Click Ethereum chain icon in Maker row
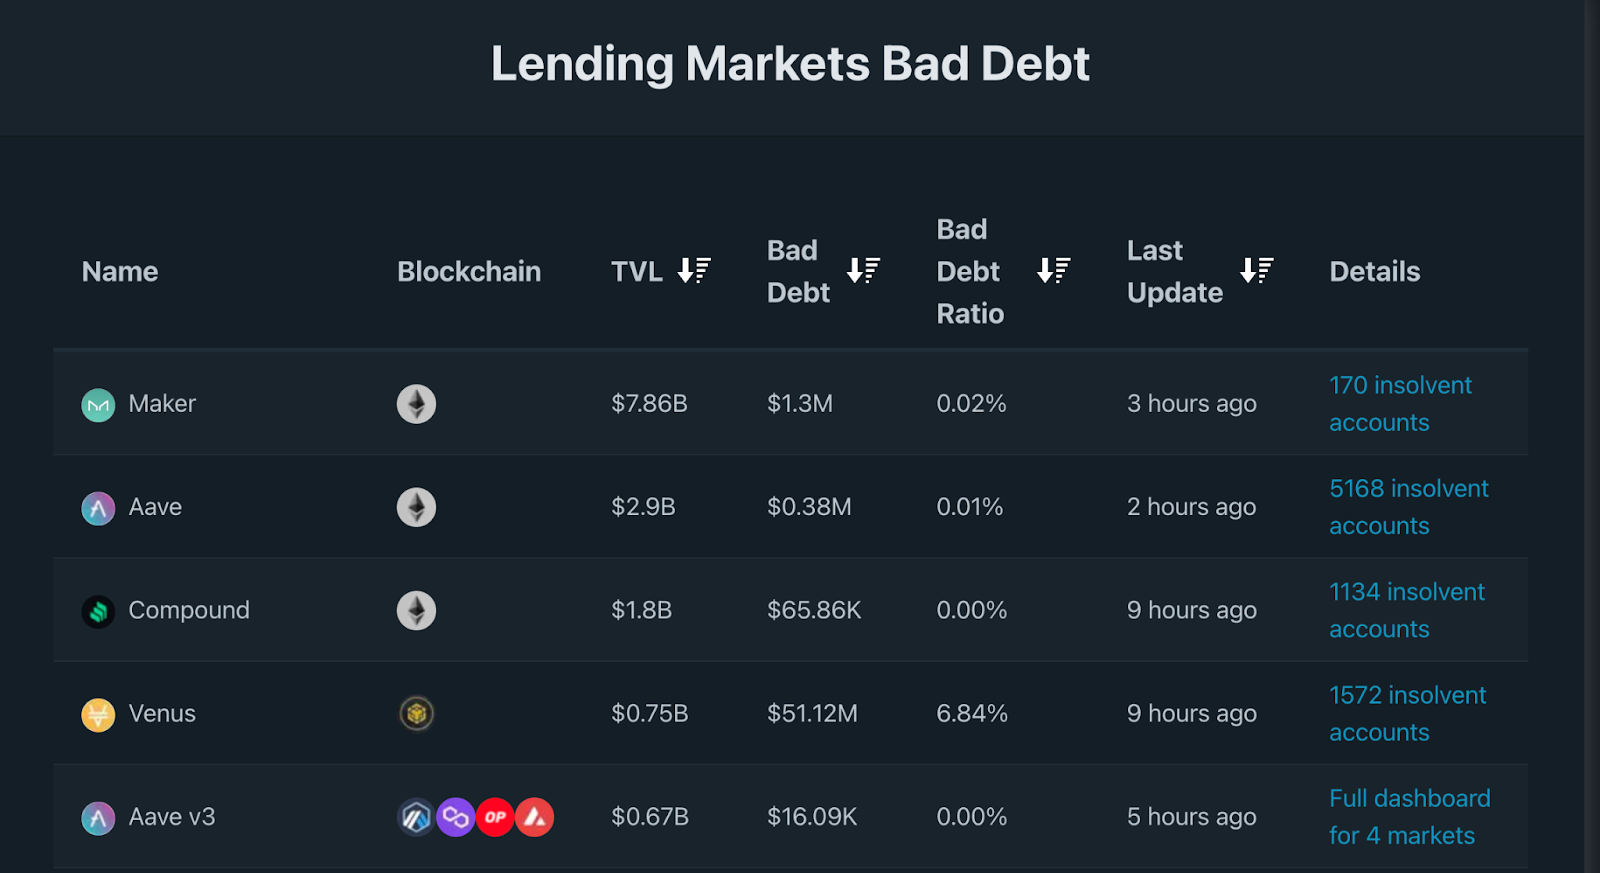 416,404
